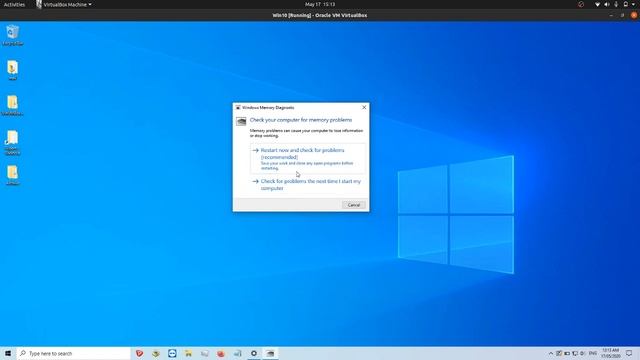Open File Explorer from the taskbar
The height and width of the screenshot is (360, 640).
click(189, 353)
